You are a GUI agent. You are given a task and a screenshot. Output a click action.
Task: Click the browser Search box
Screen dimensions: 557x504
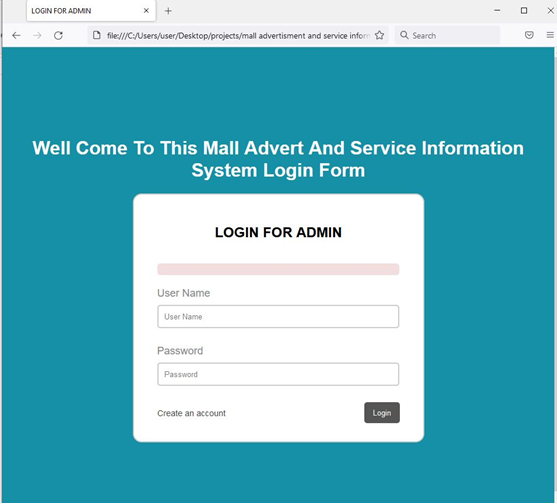point(447,36)
